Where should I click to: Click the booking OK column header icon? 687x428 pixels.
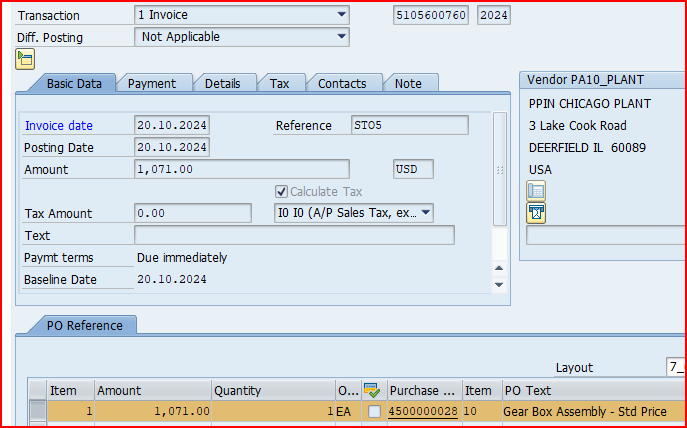coord(373,391)
